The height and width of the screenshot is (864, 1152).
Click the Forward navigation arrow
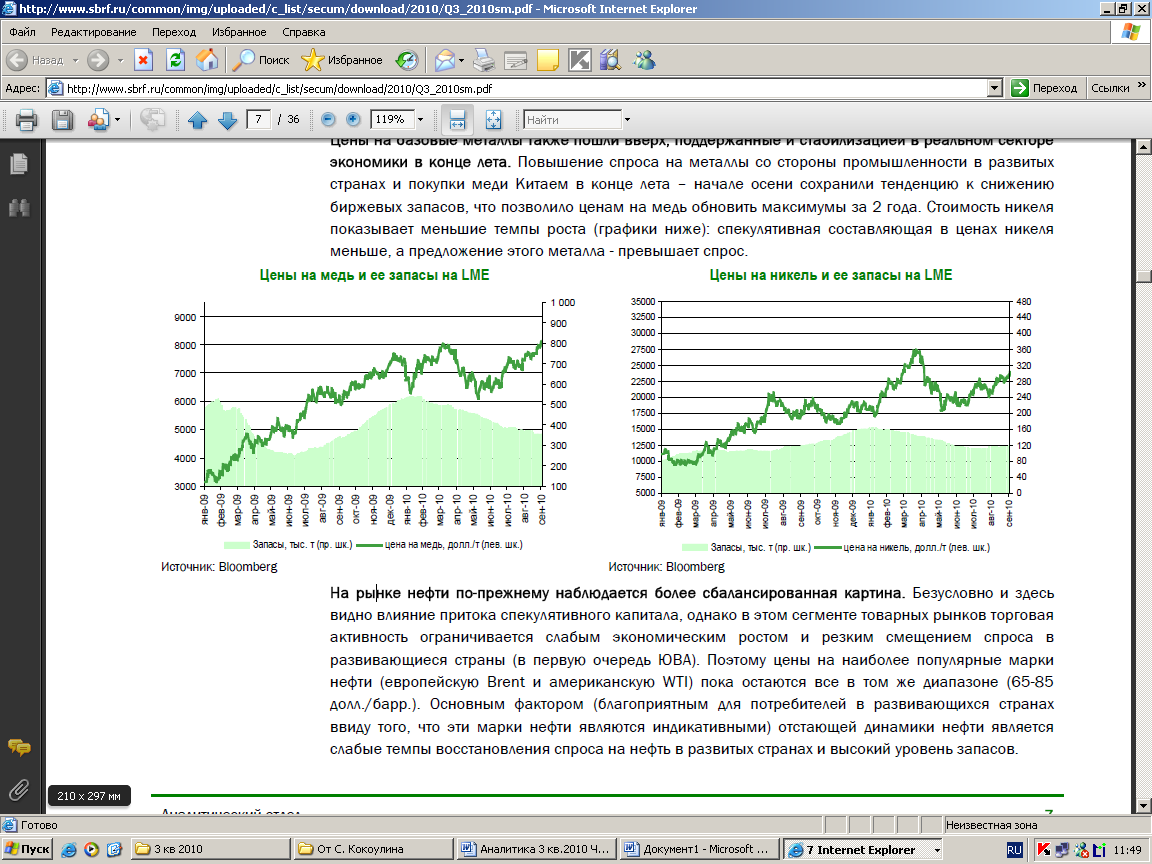click(x=98, y=60)
